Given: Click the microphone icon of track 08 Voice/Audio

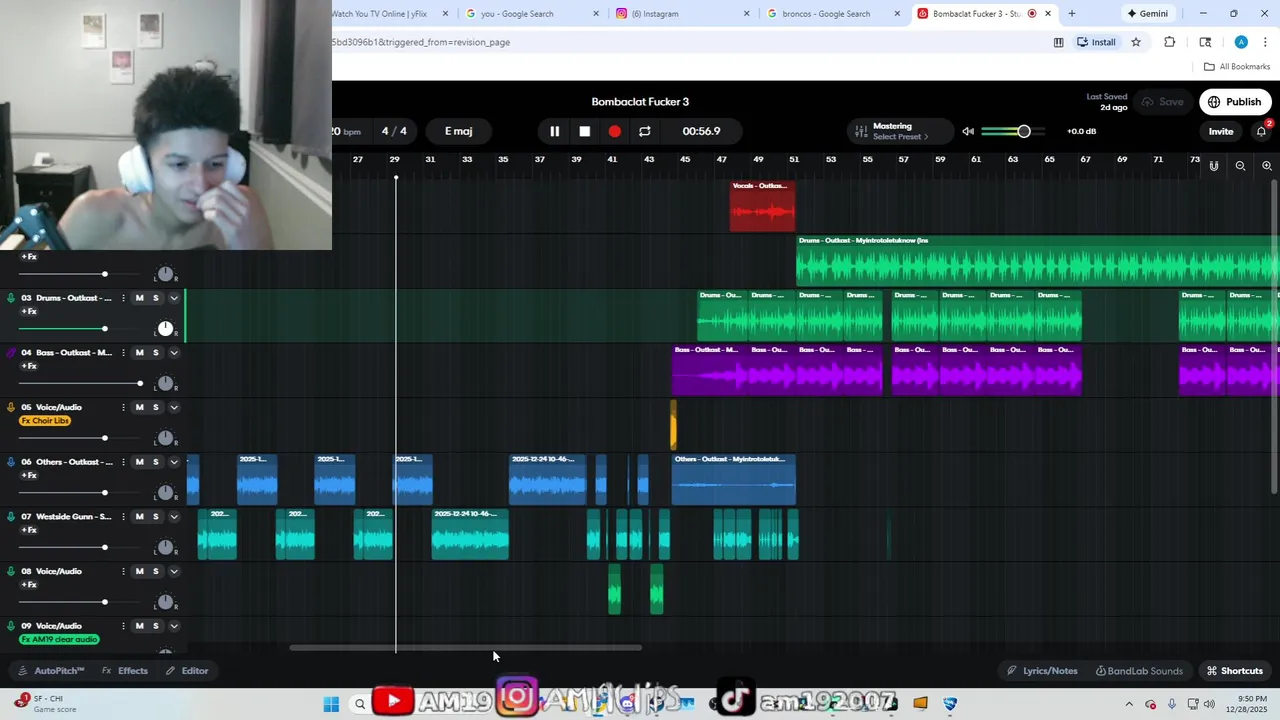Looking at the screenshot, I should [x=11, y=571].
